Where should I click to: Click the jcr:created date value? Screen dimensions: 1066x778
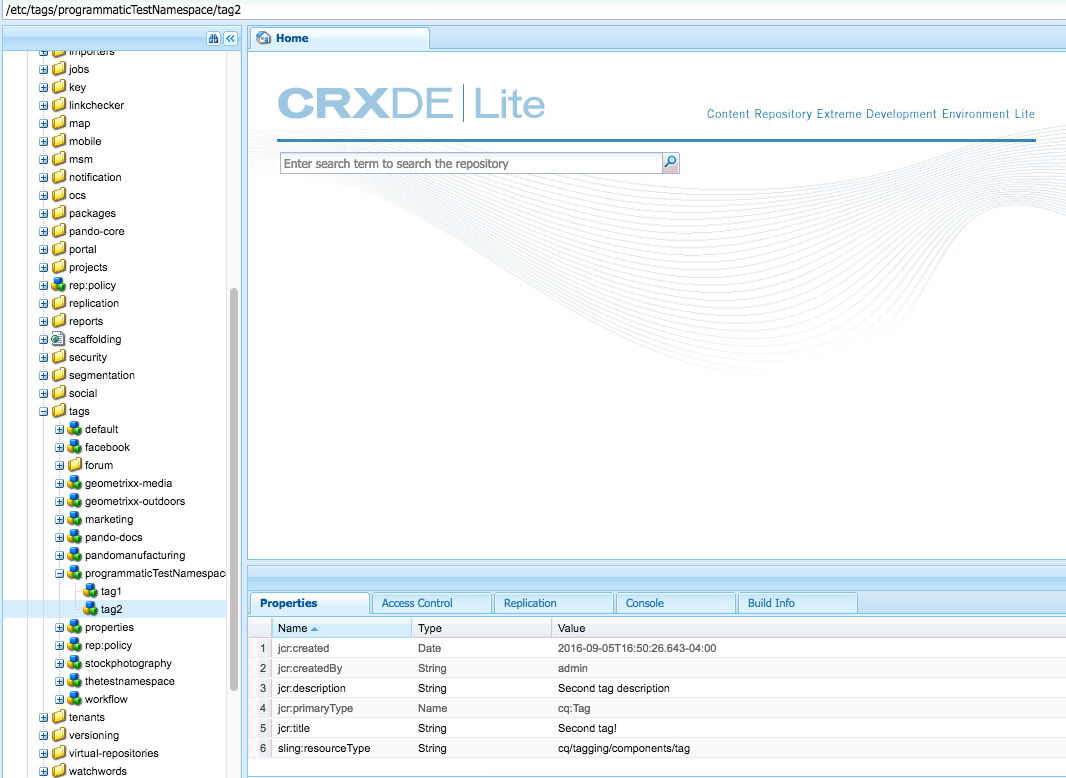[x=636, y=648]
